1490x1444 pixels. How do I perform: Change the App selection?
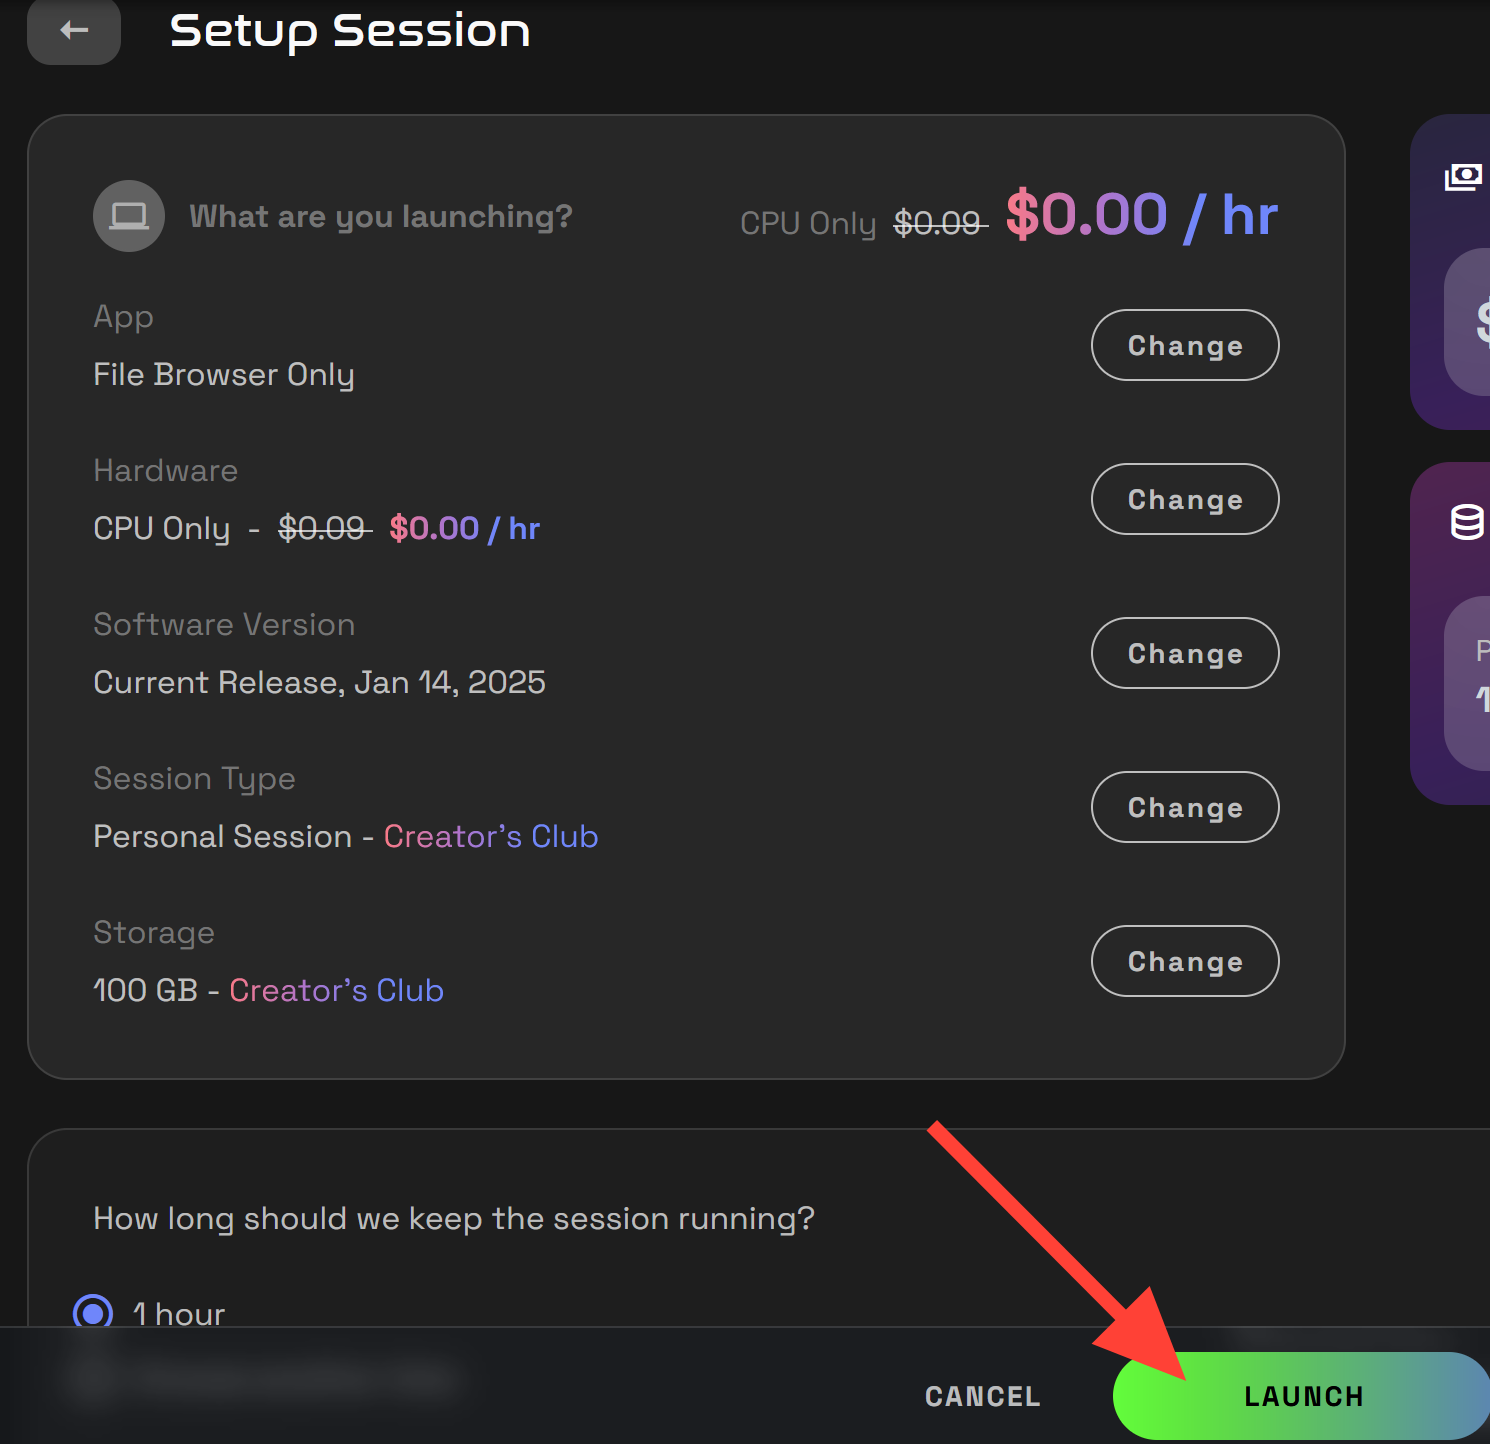[1184, 345]
